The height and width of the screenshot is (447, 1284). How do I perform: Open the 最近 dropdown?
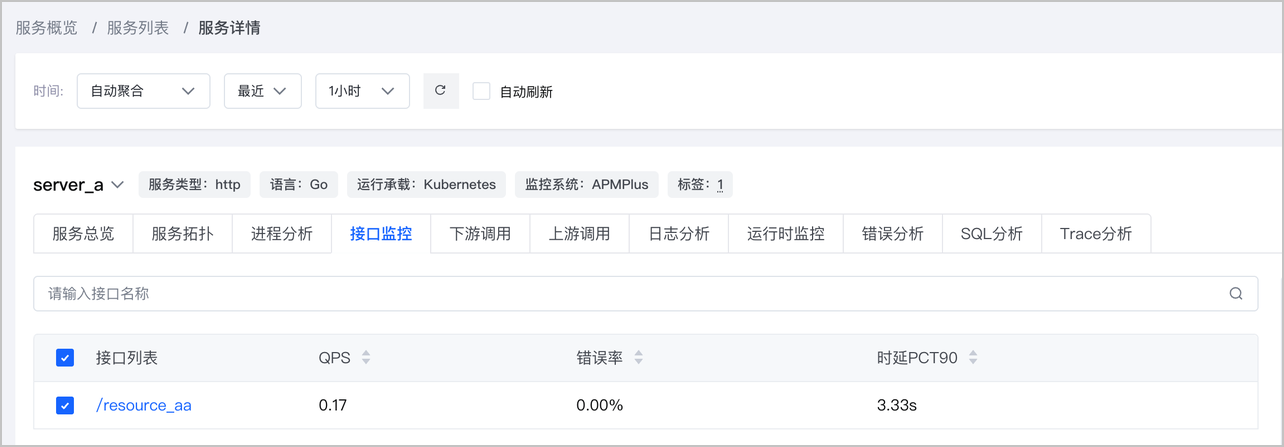(263, 91)
